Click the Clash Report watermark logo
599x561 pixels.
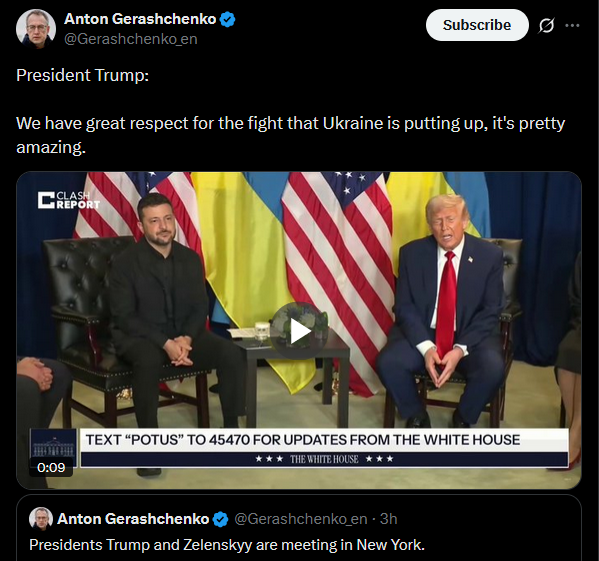pyautogui.click(x=69, y=200)
